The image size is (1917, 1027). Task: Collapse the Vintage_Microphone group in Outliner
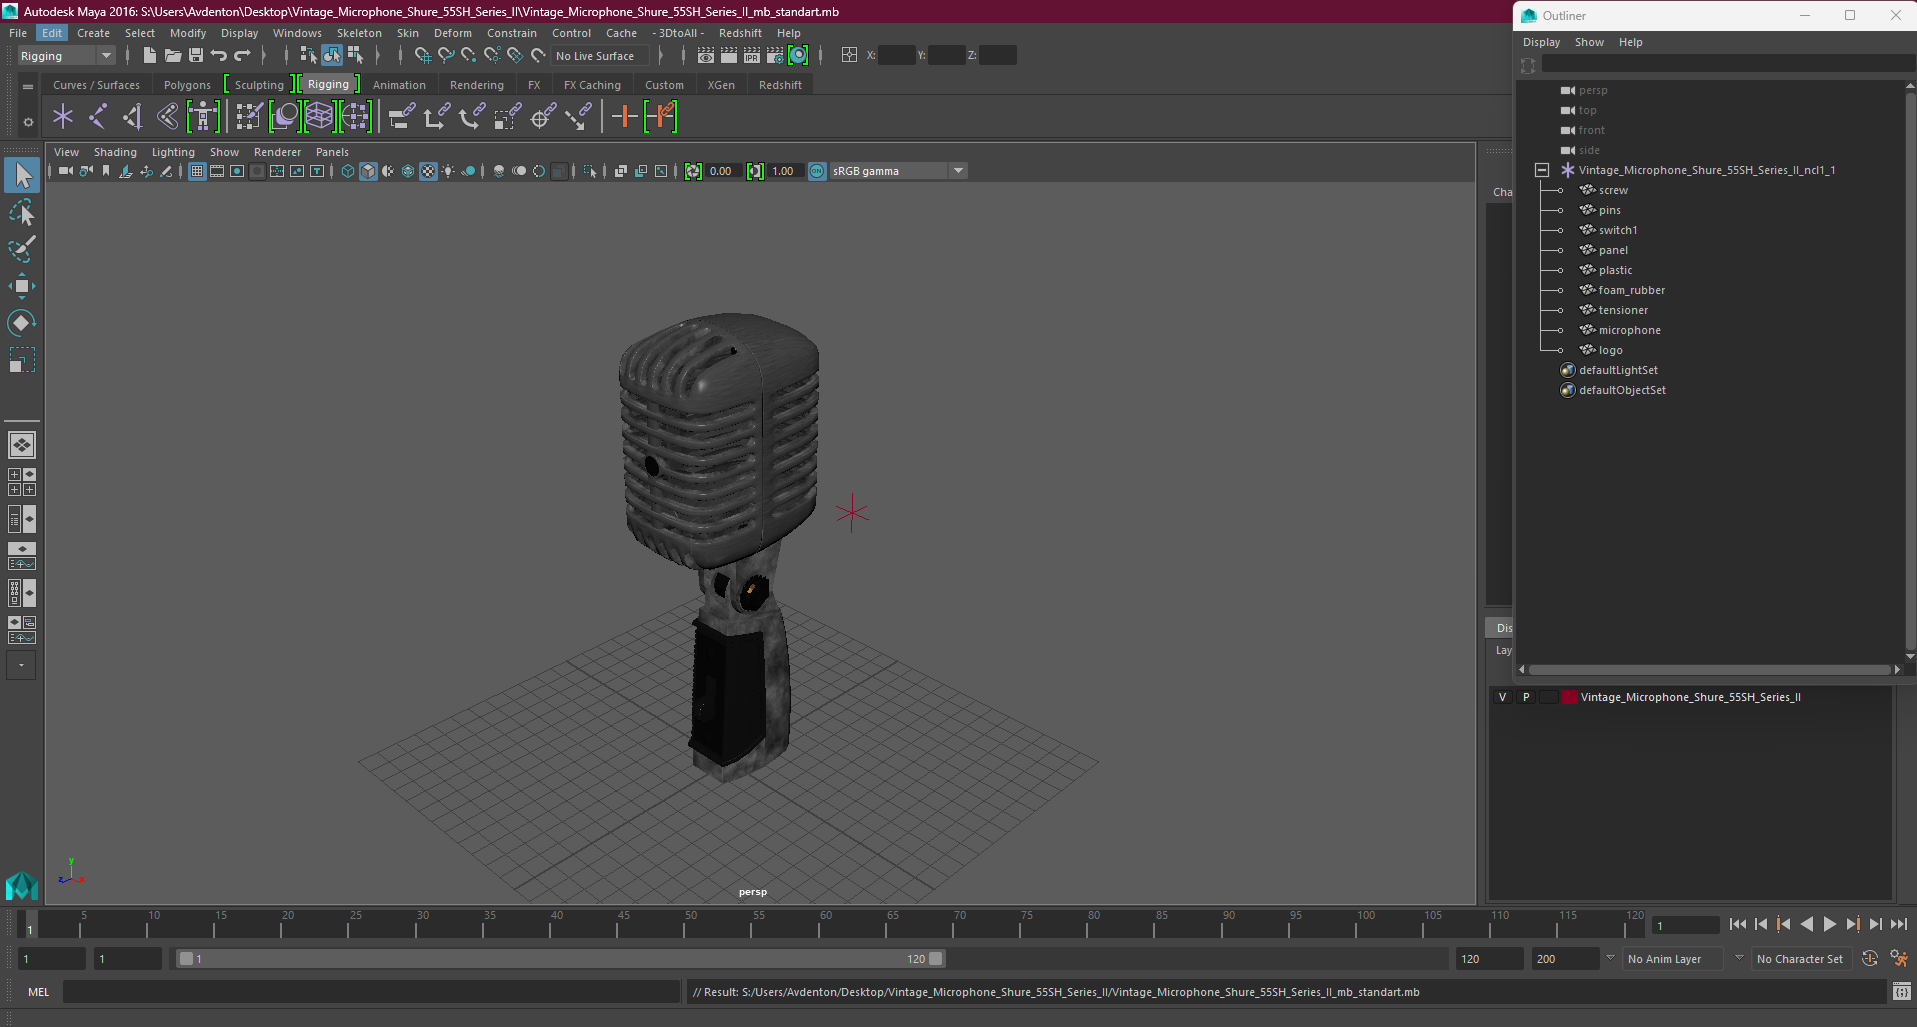pyautogui.click(x=1542, y=170)
